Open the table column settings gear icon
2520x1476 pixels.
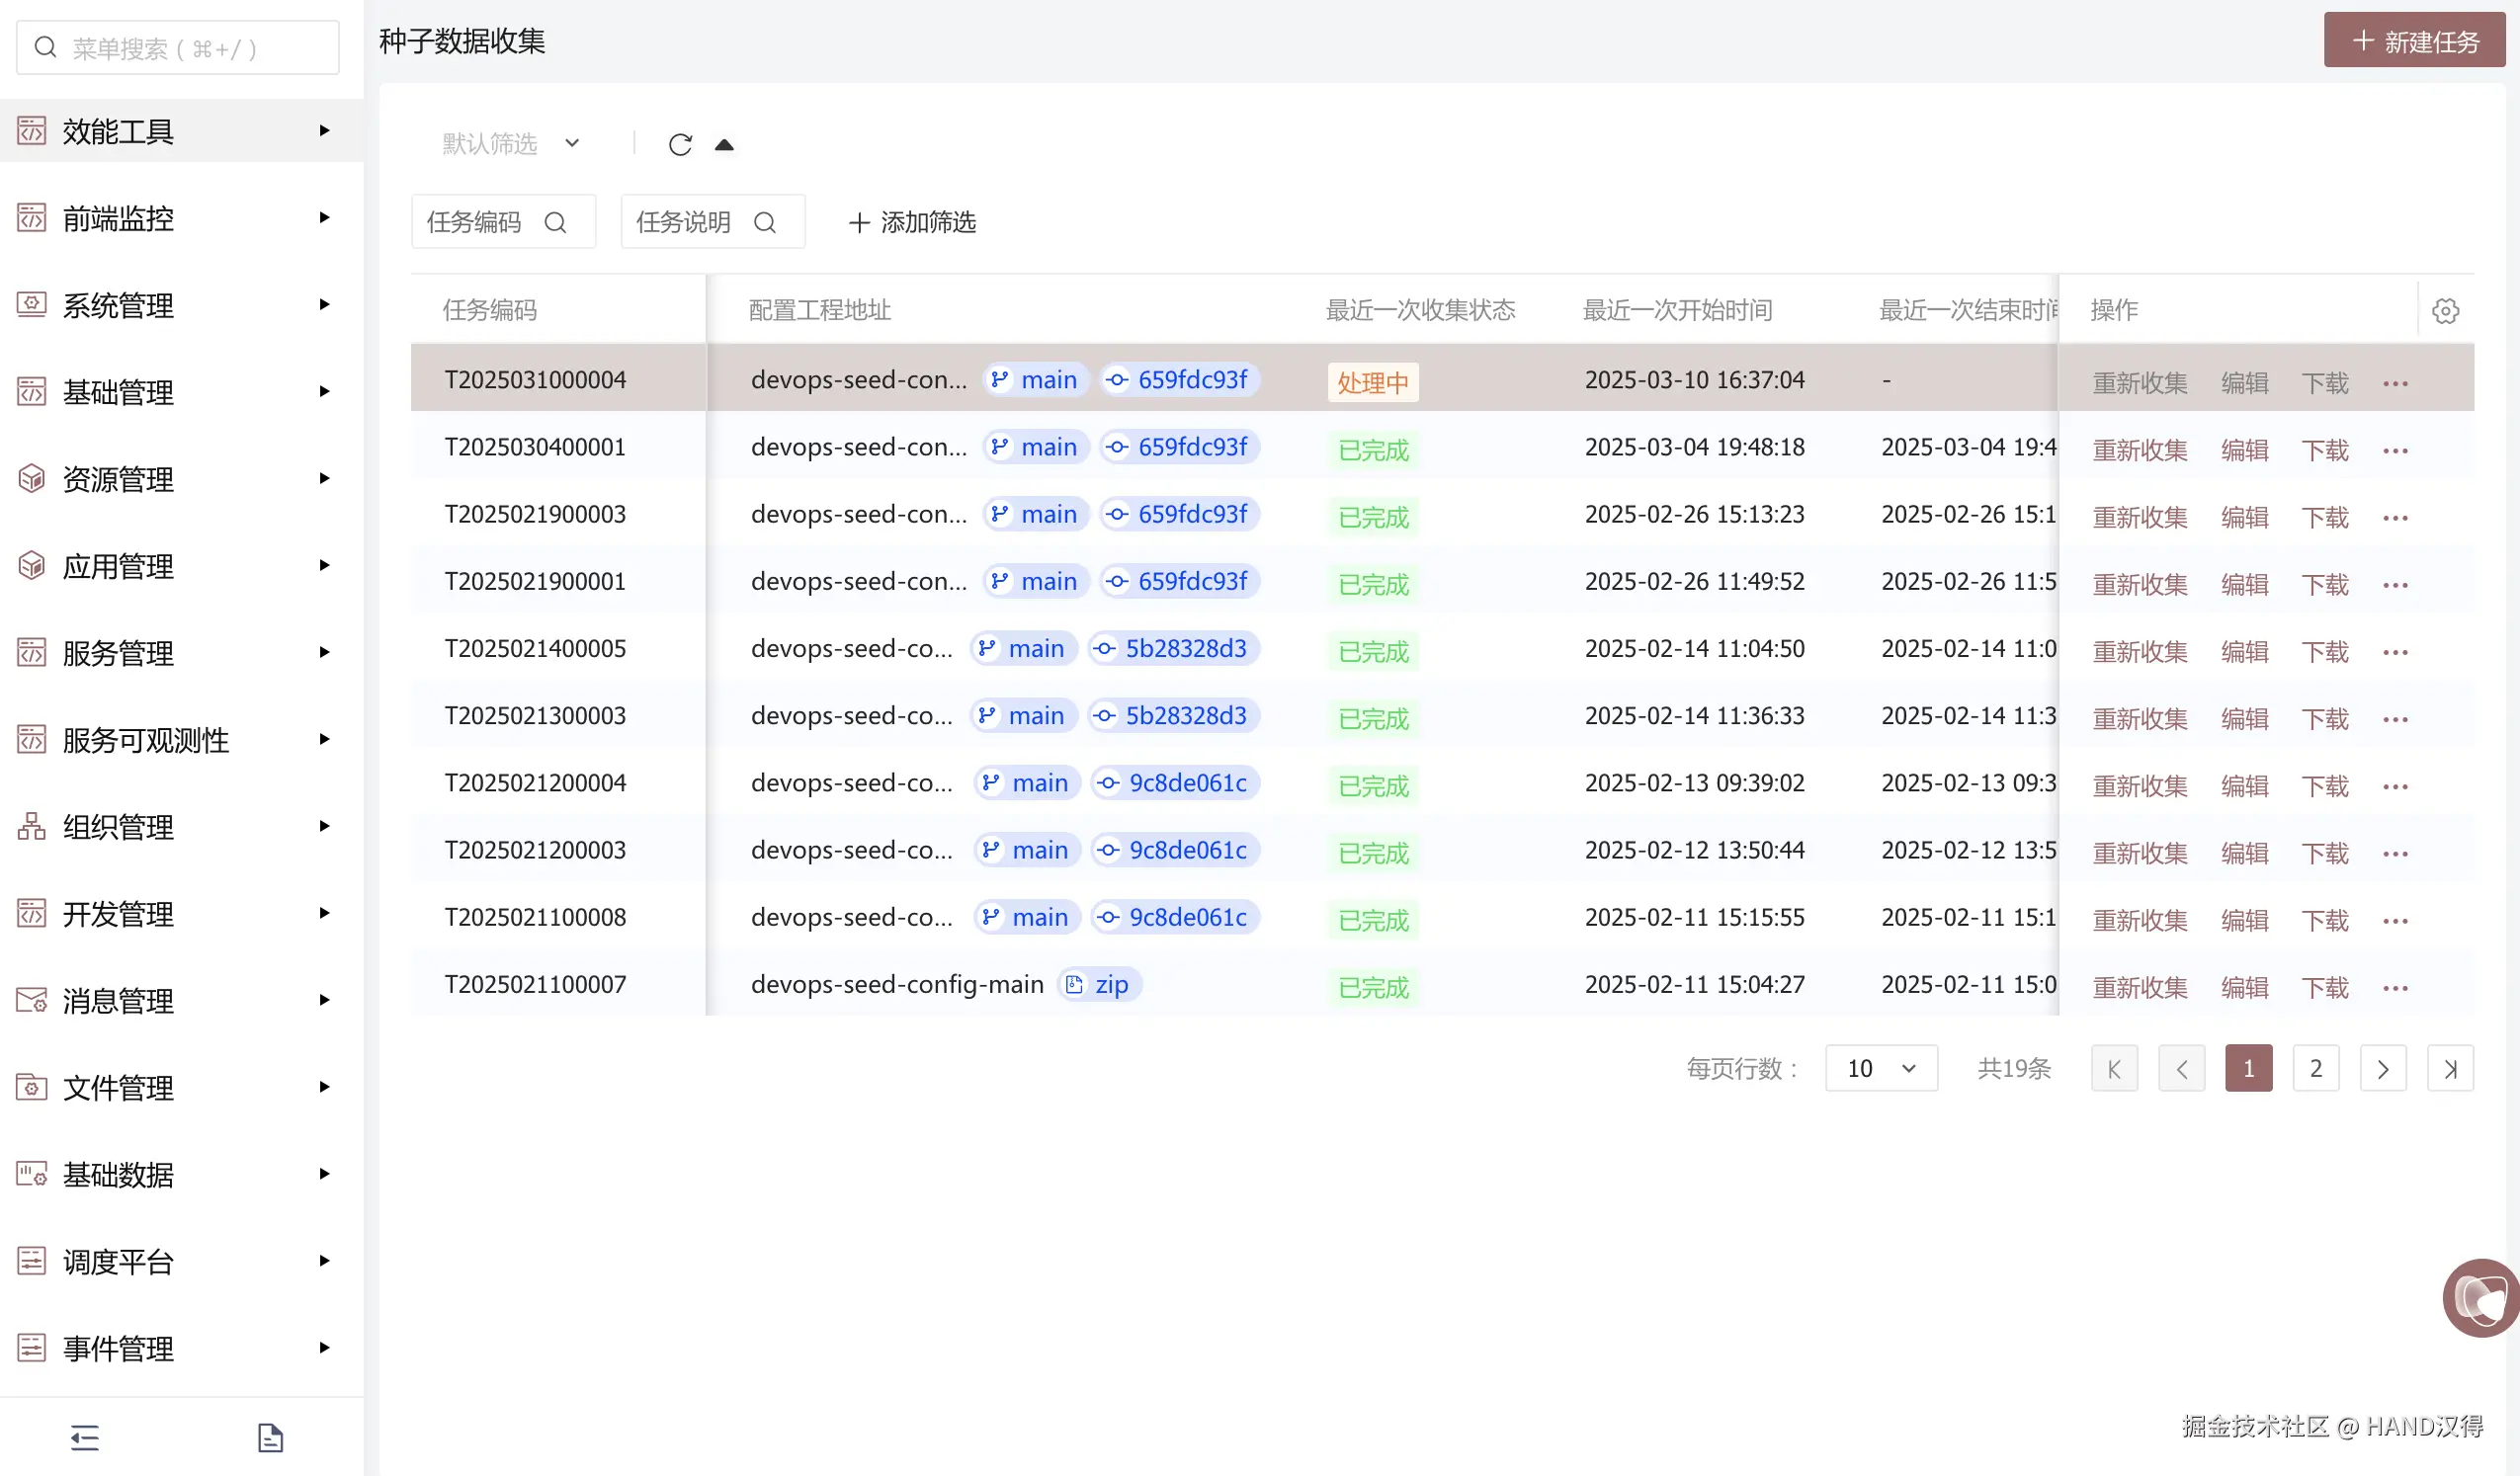(x=2445, y=311)
